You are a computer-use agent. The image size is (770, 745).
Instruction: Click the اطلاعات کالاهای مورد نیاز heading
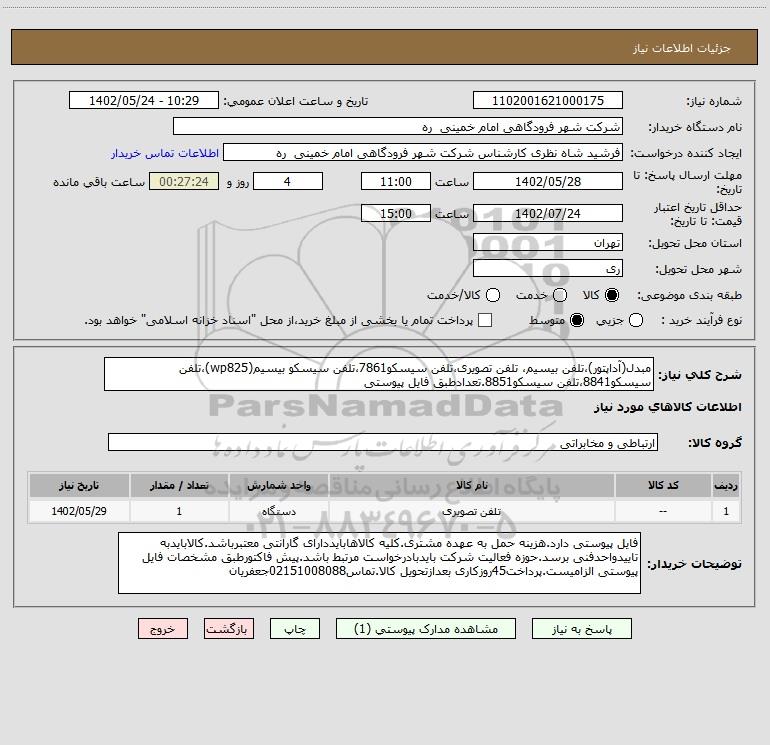pyautogui.click(x=668, y=407)
